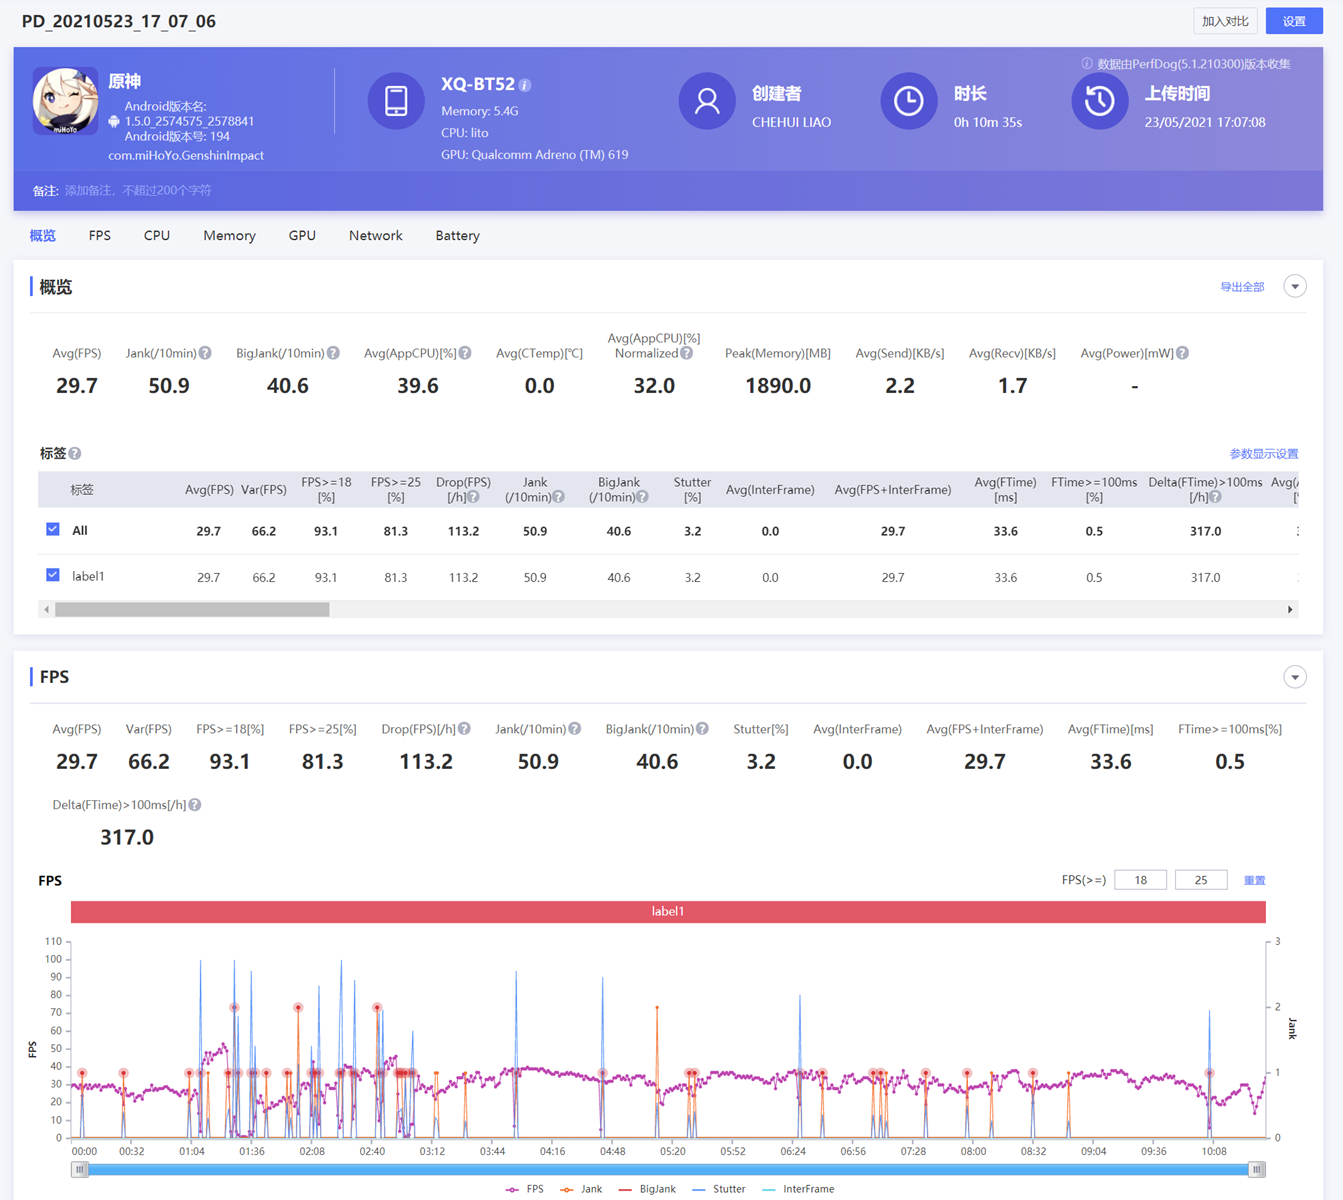The image size is (1343, 1200).
Task: Collapse the 概览 section with the arrow
Action: tap(1295, 287)
